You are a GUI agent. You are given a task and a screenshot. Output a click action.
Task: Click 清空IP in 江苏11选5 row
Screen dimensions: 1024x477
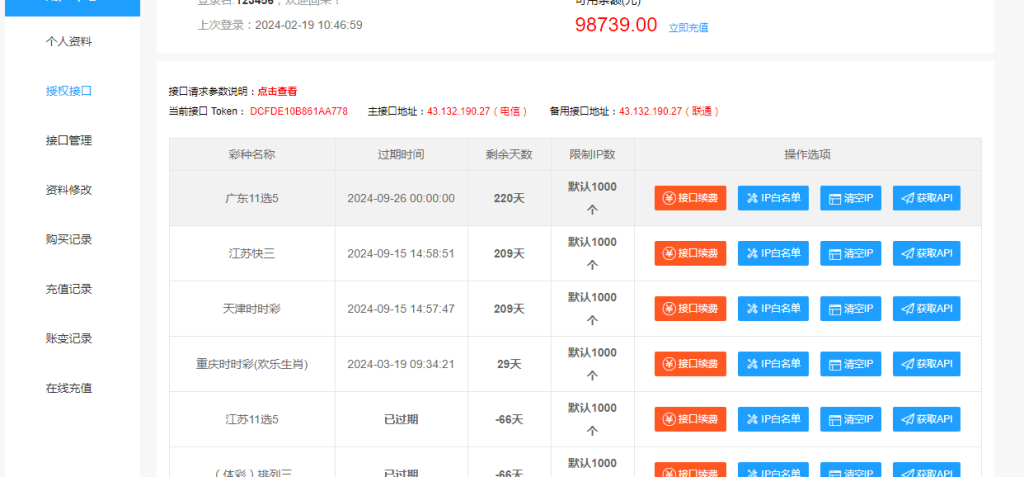tap(850, 419)
